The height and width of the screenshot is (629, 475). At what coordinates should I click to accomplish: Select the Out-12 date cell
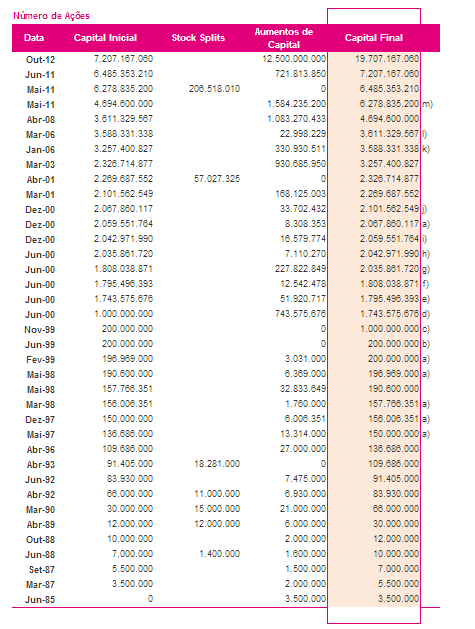[40, 59]
